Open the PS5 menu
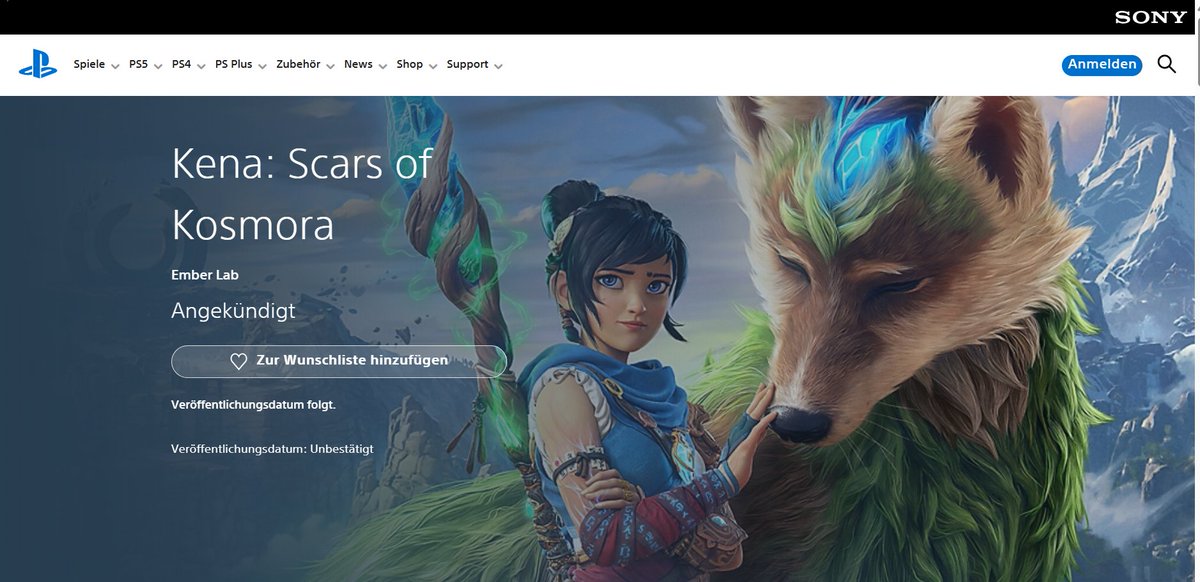Image resolution: width=1200 pixels, height=582 pixels. click(x=138, y=64)
